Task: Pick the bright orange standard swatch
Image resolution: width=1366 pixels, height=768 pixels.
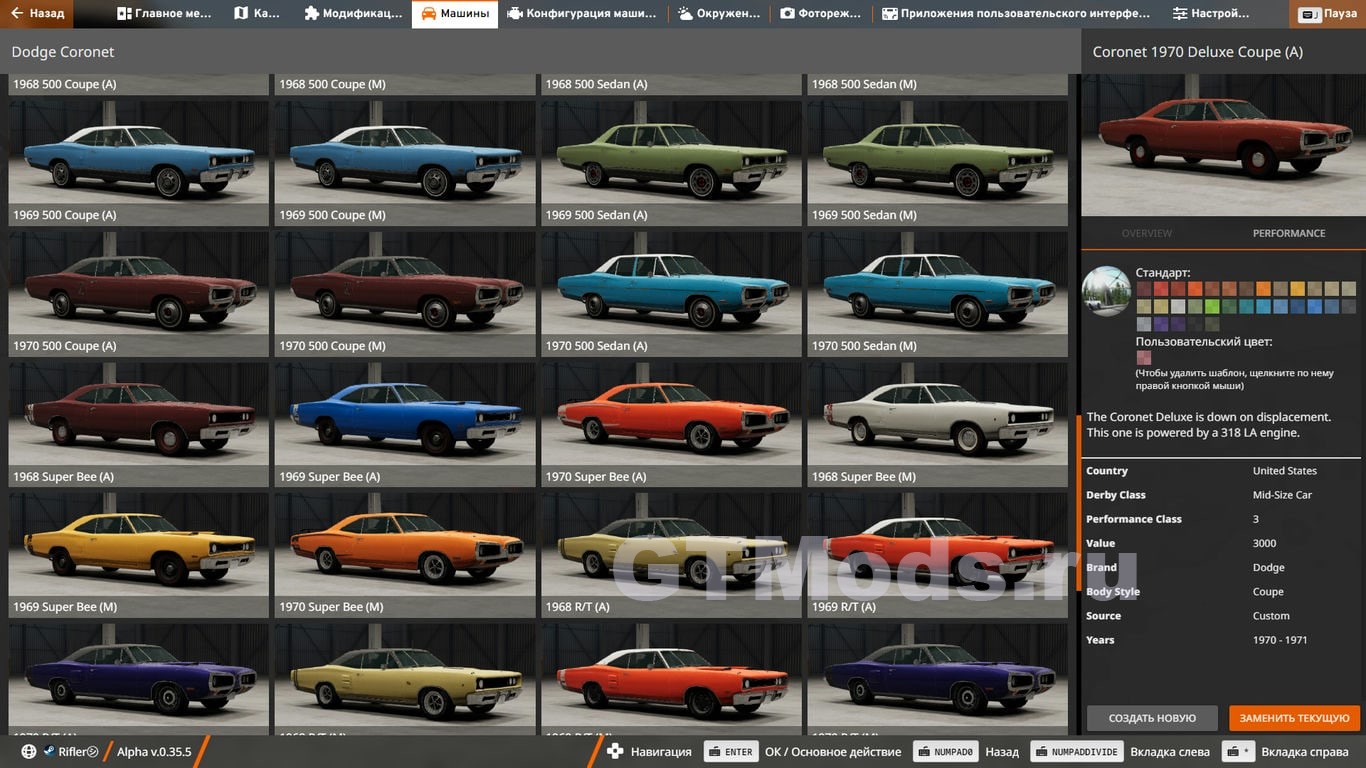Action: pos(1264,289)
